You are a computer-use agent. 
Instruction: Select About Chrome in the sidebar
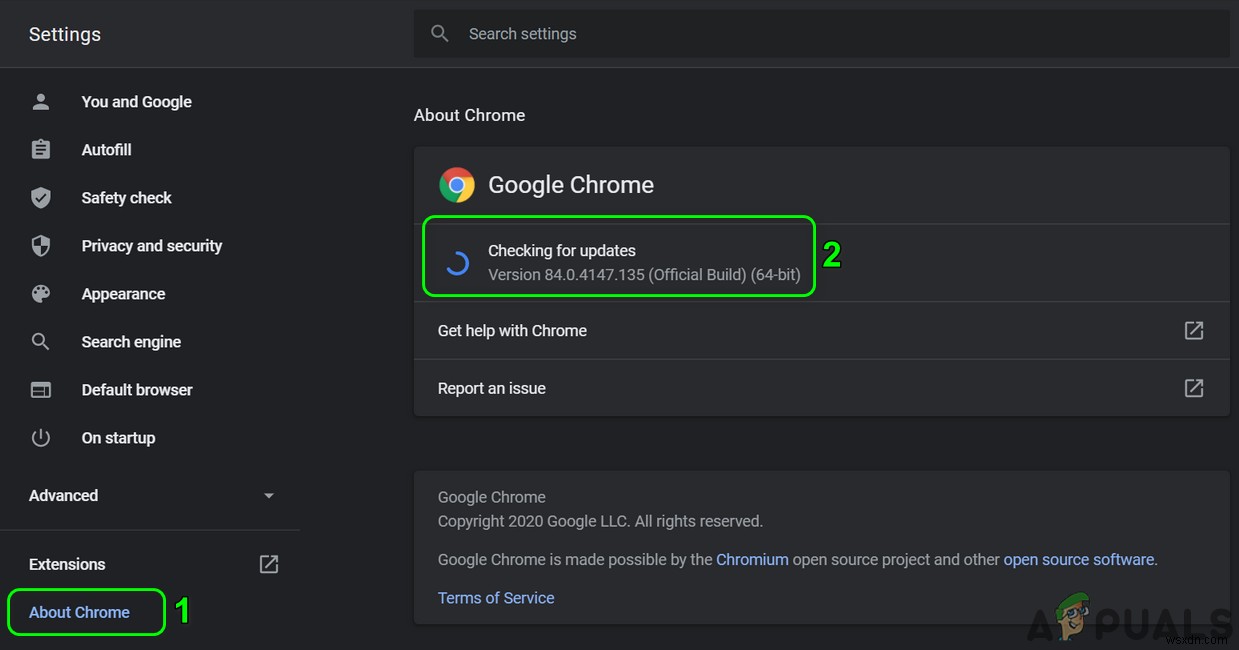[79, 611]
